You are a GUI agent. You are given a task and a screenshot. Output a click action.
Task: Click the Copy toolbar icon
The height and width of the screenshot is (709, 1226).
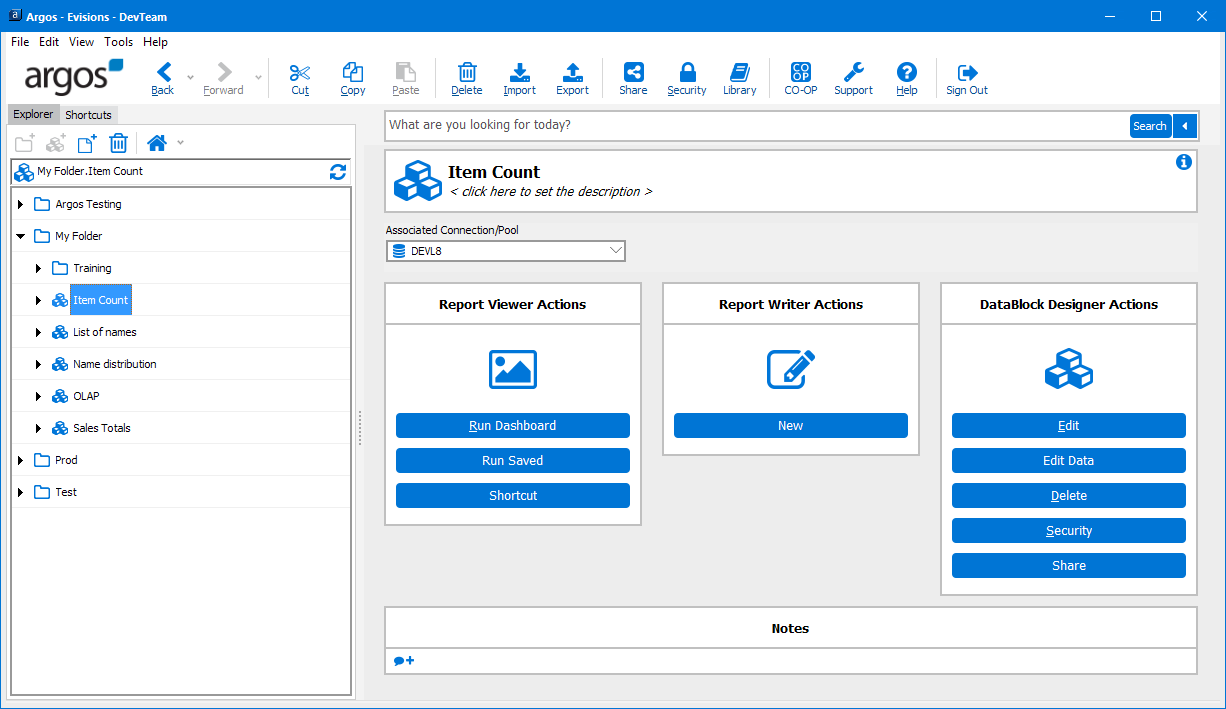[x=353, y=72]
